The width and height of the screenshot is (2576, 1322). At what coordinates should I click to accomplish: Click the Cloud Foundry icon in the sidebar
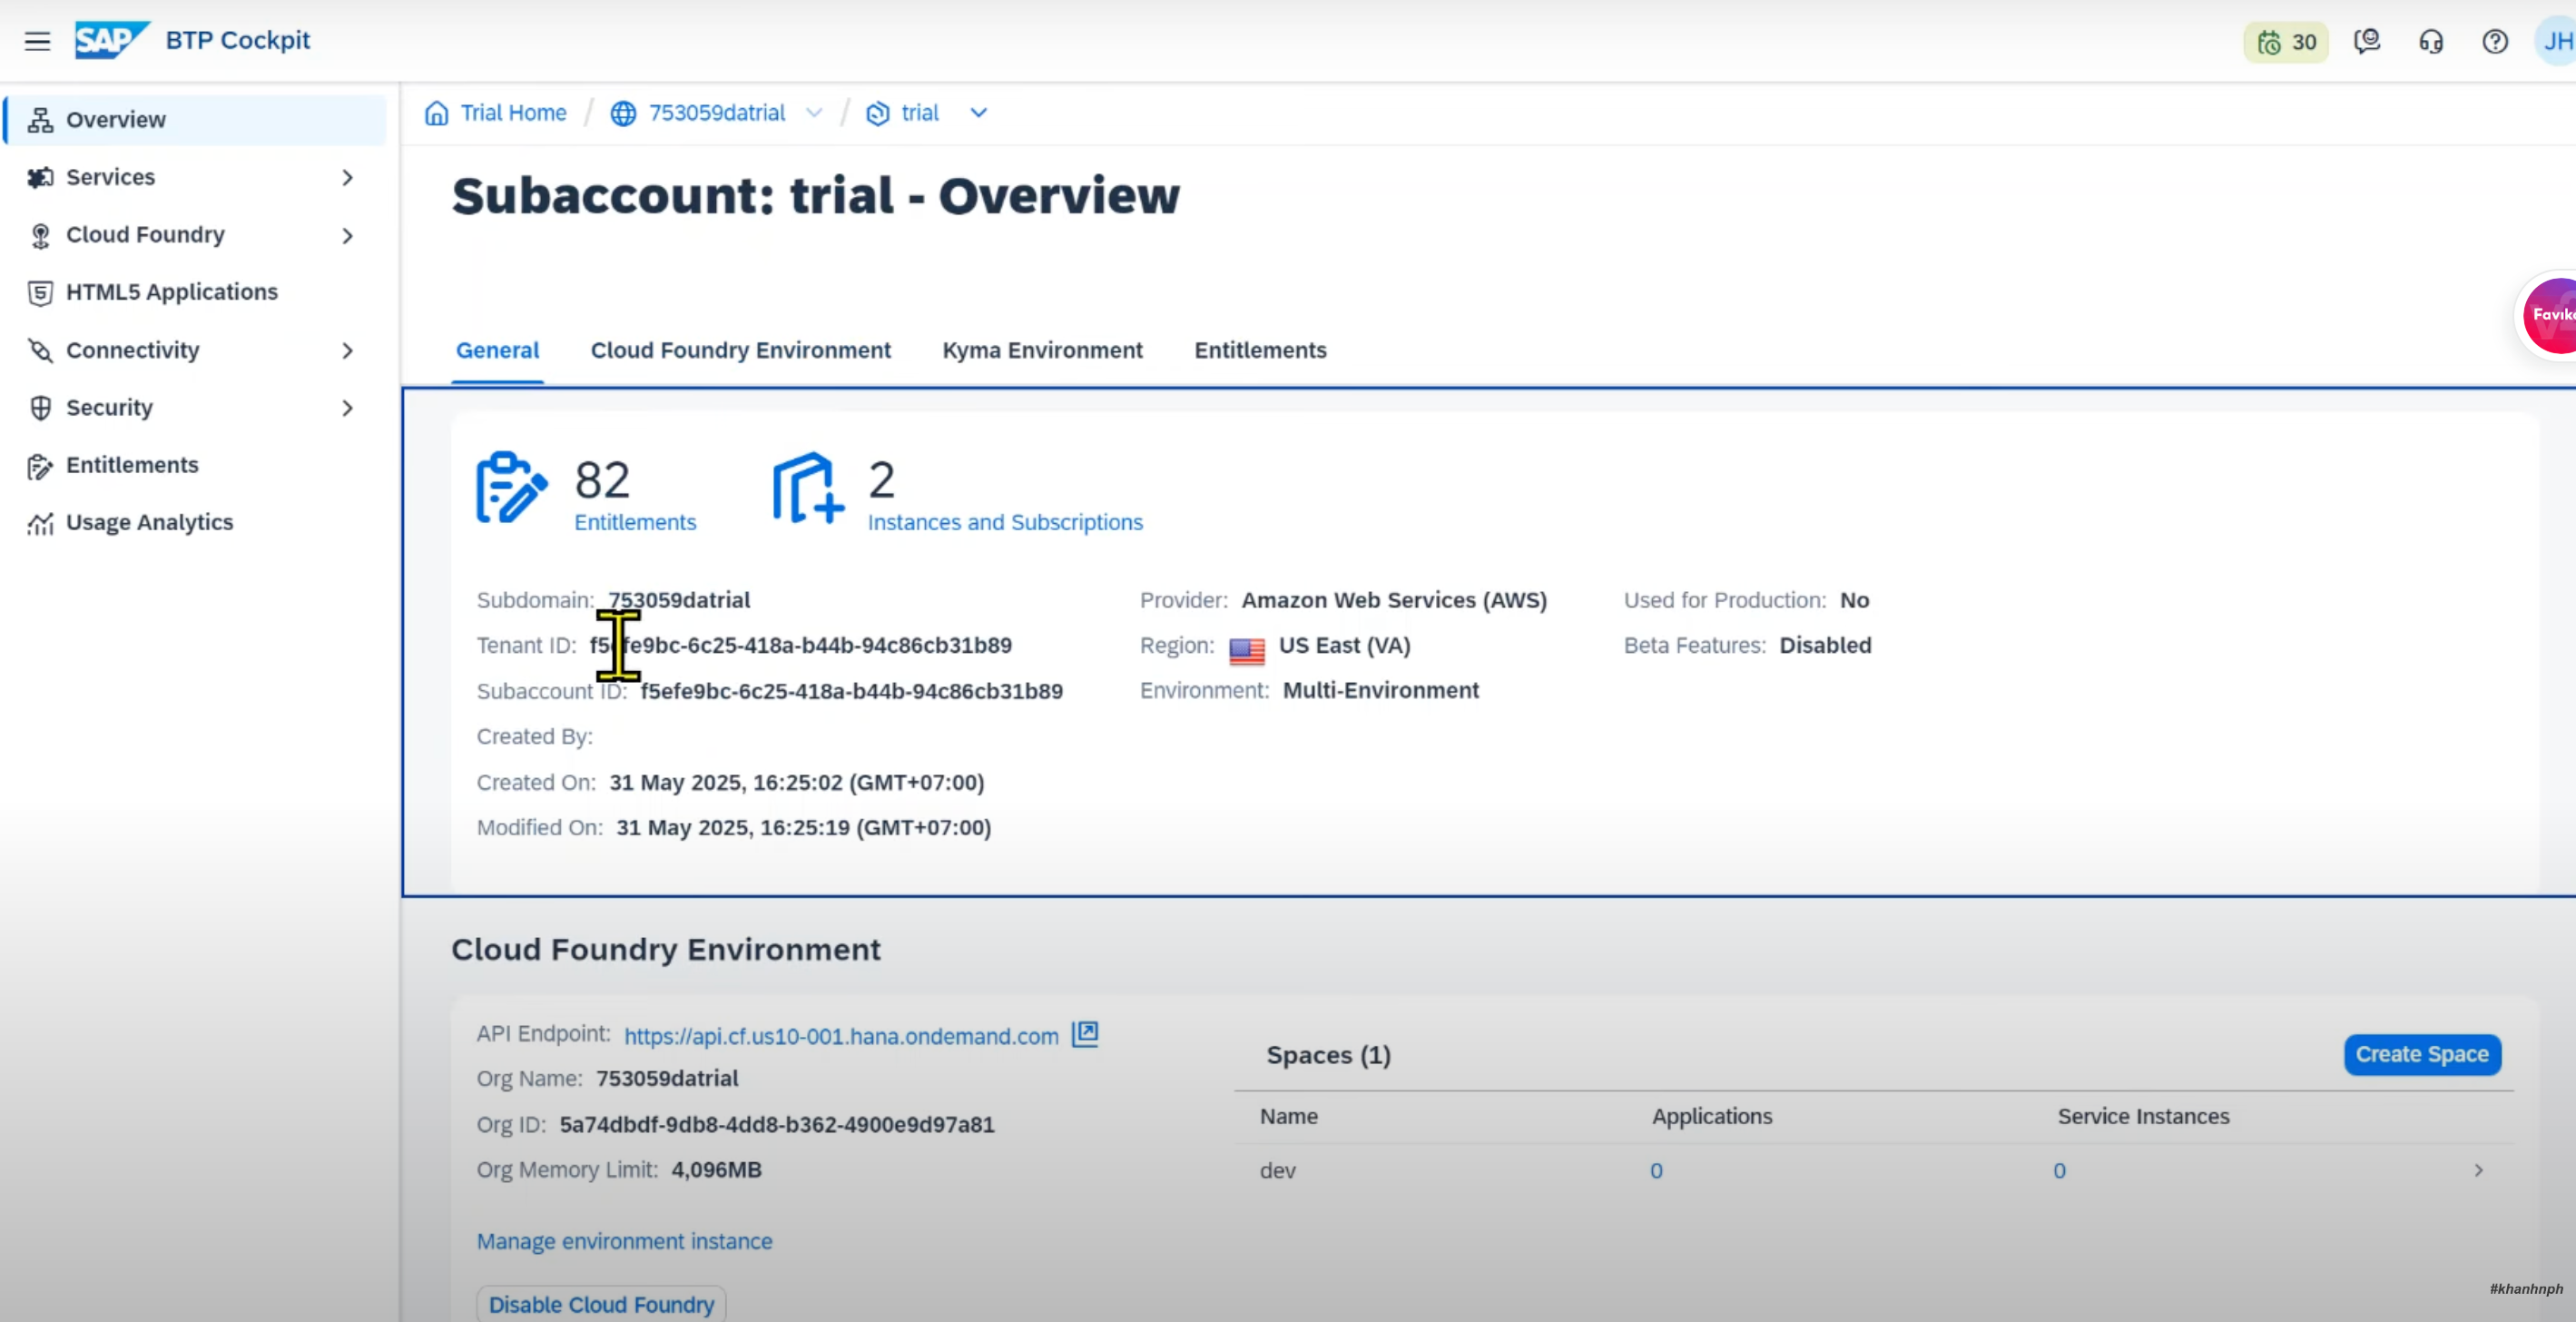pyautogui.click(x=40, y=235)
